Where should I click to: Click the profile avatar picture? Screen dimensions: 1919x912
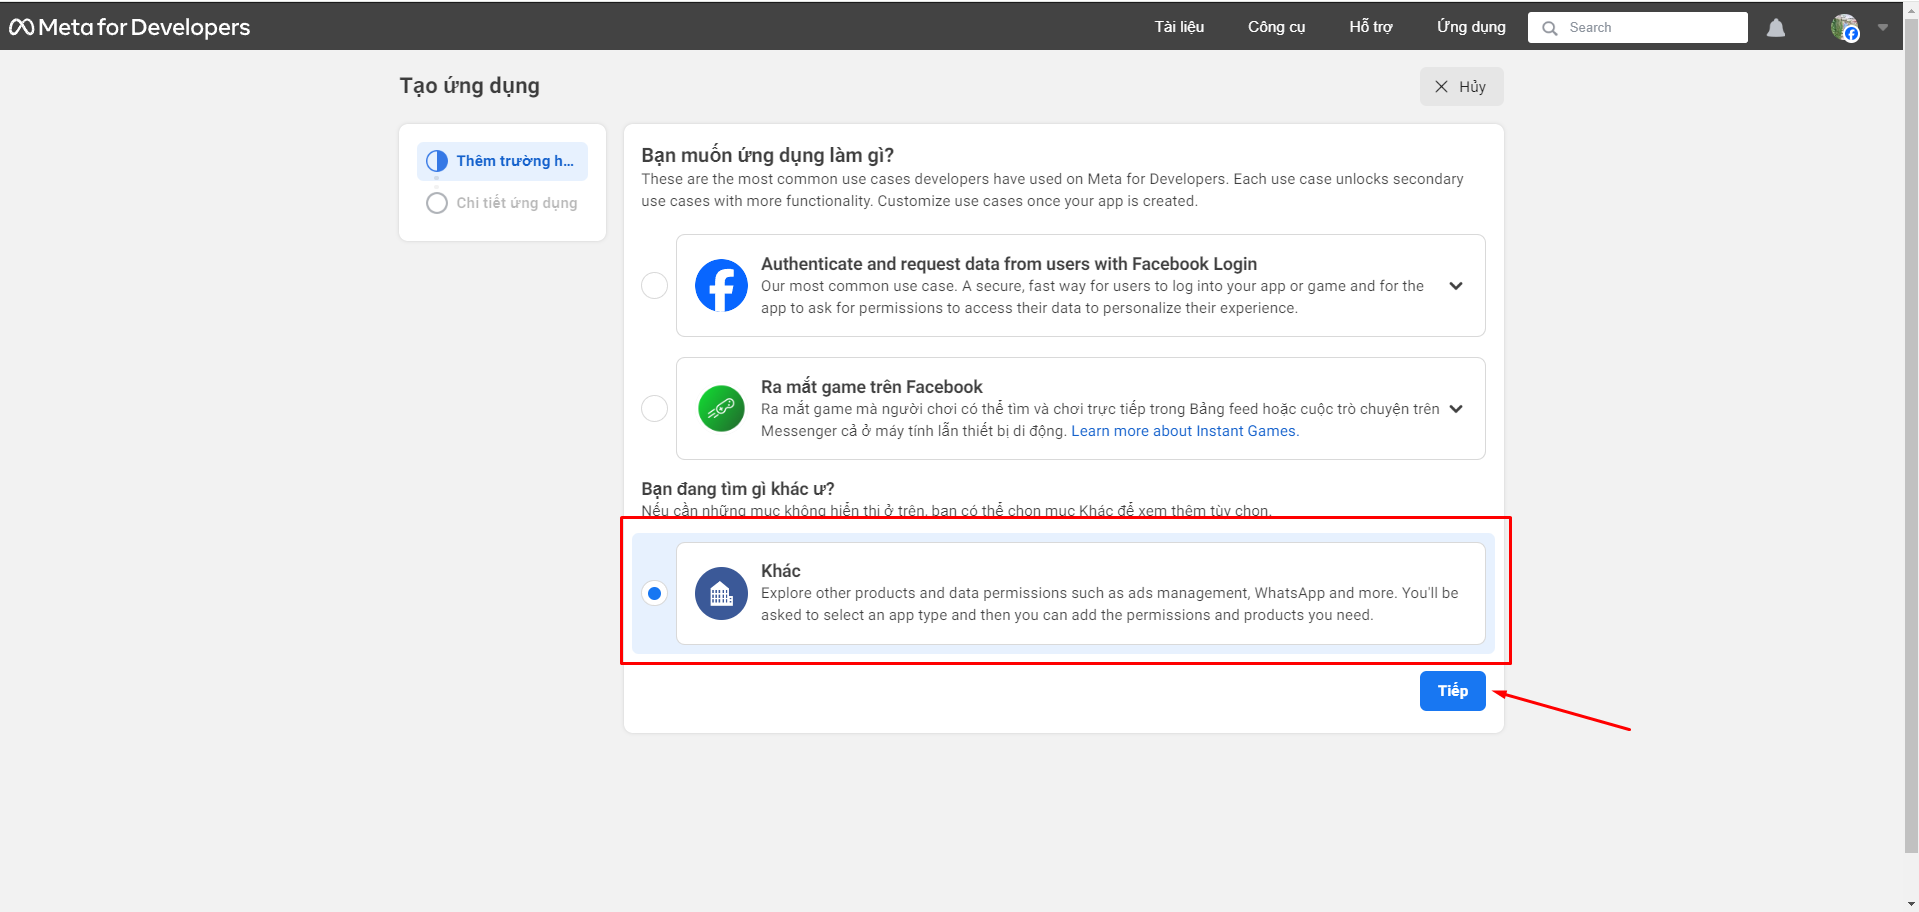tap(1844, 27)
